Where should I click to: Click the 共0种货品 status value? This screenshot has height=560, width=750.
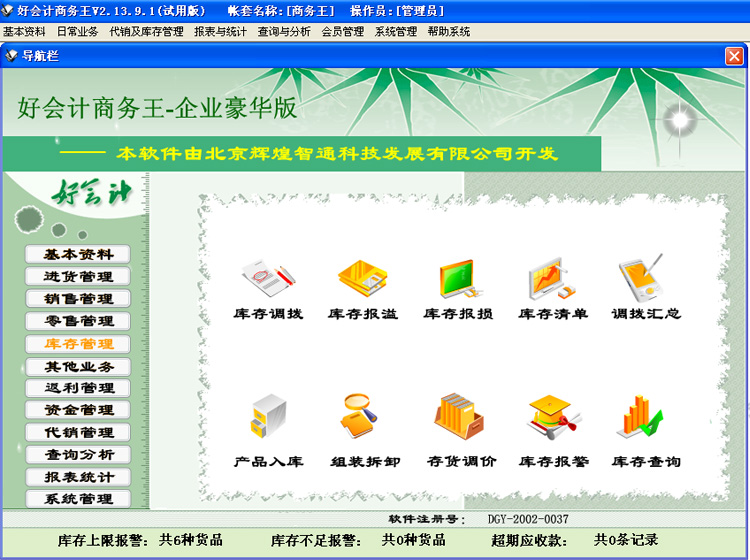(414, 540)
